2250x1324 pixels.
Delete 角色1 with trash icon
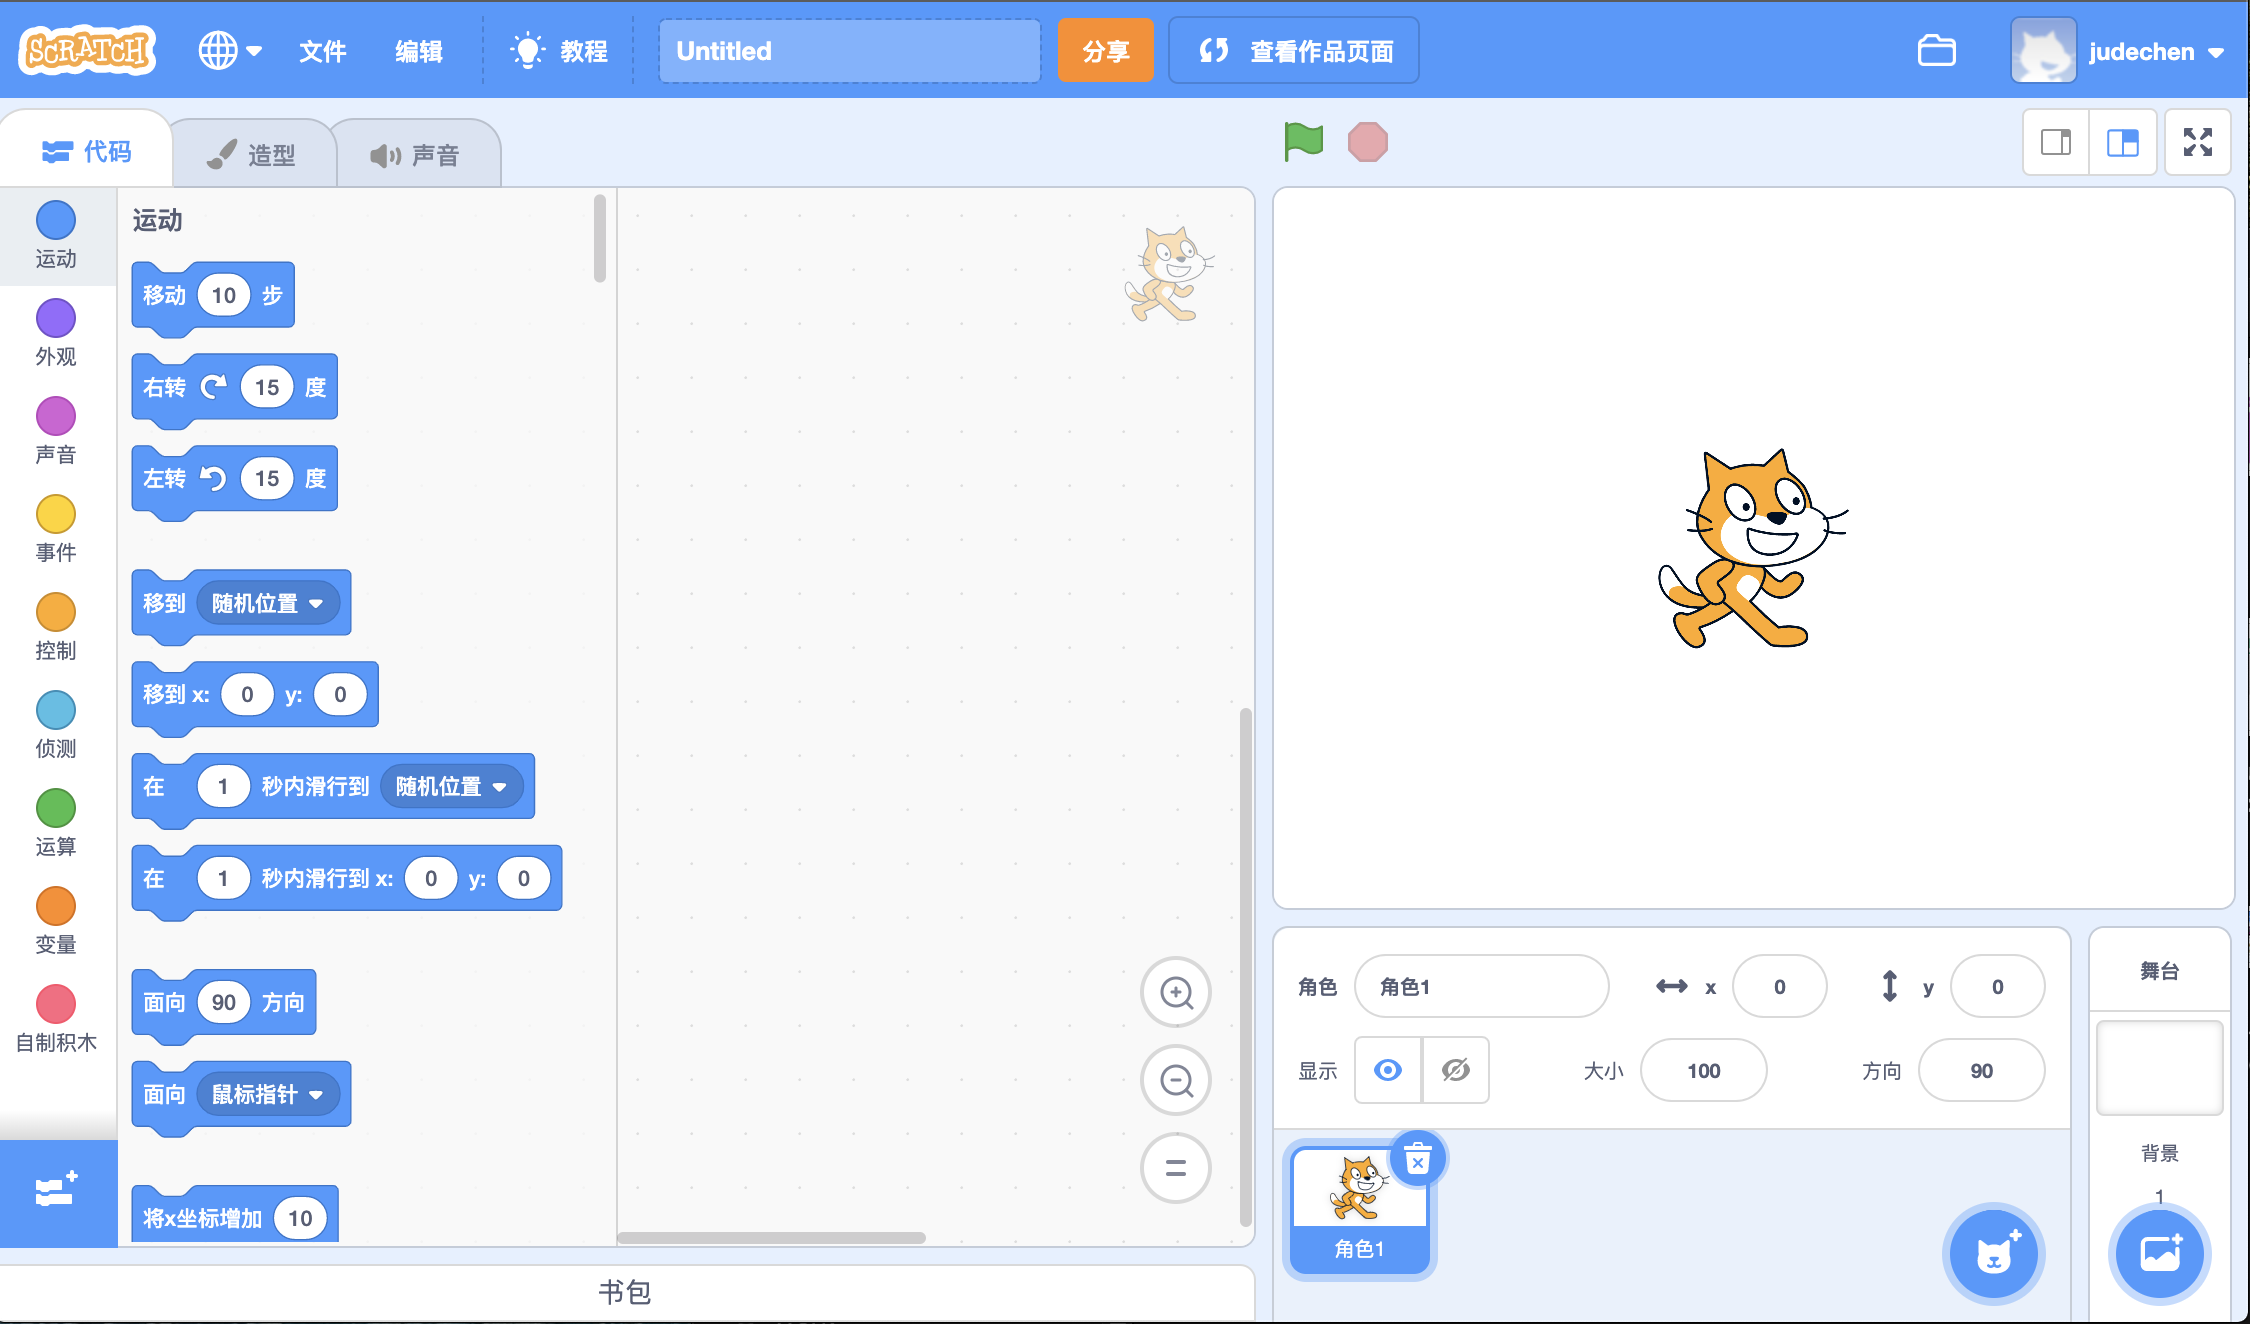1418,1160
